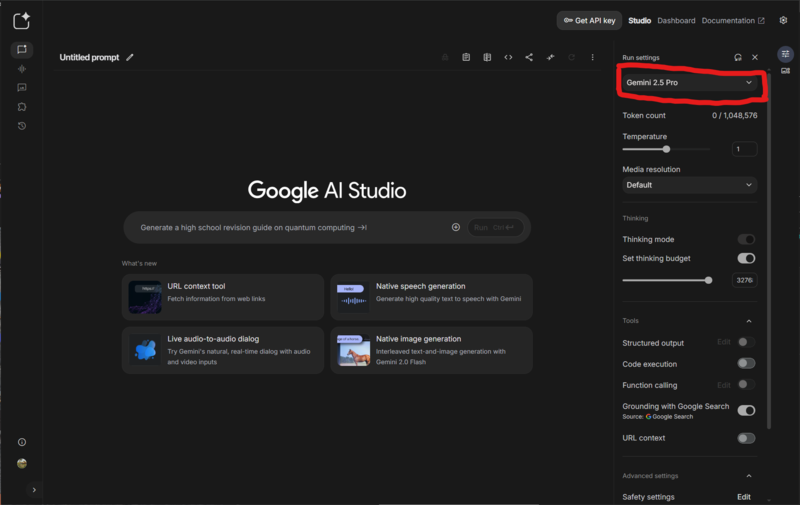Open the Stream audio waveform sidebar icon
Image resolution: width=800 pixels, height=505 pixels.
tap(21, 69)
